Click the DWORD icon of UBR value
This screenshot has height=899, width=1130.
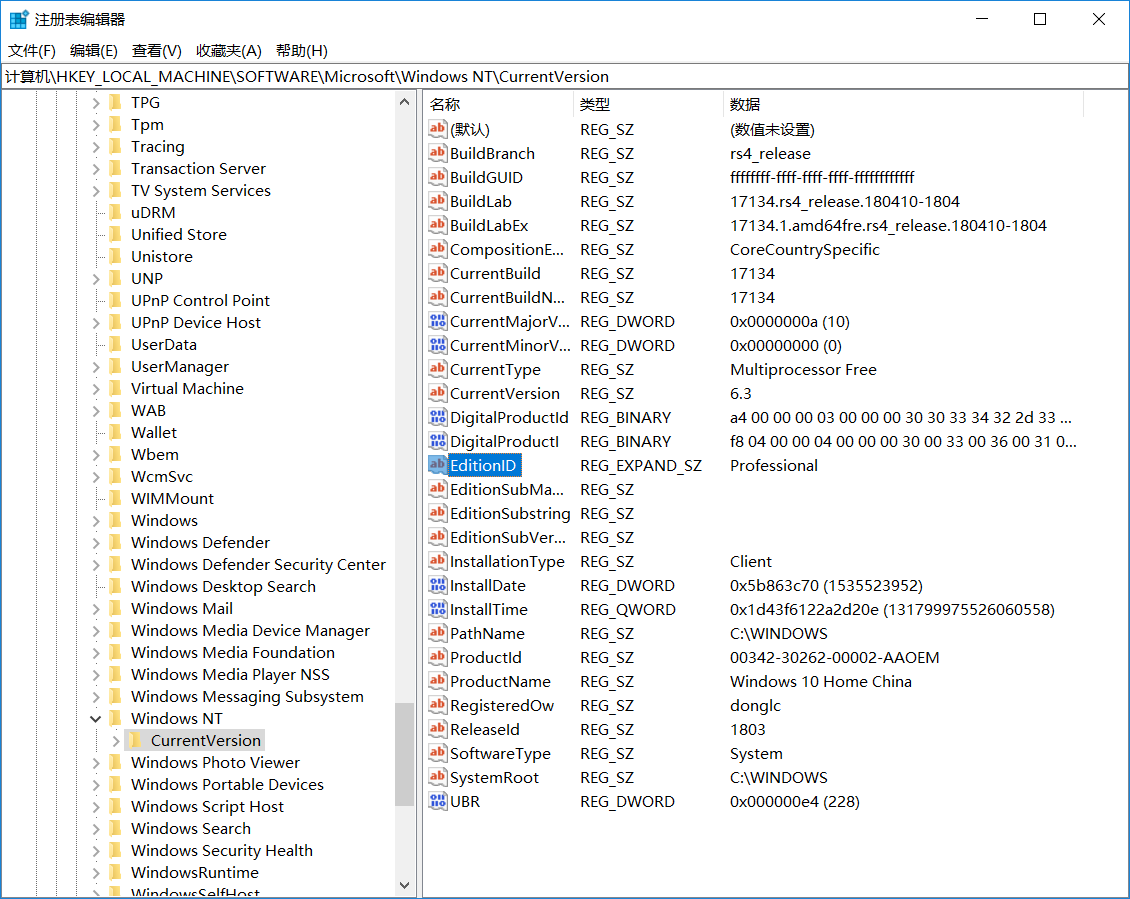pos(437,801)
